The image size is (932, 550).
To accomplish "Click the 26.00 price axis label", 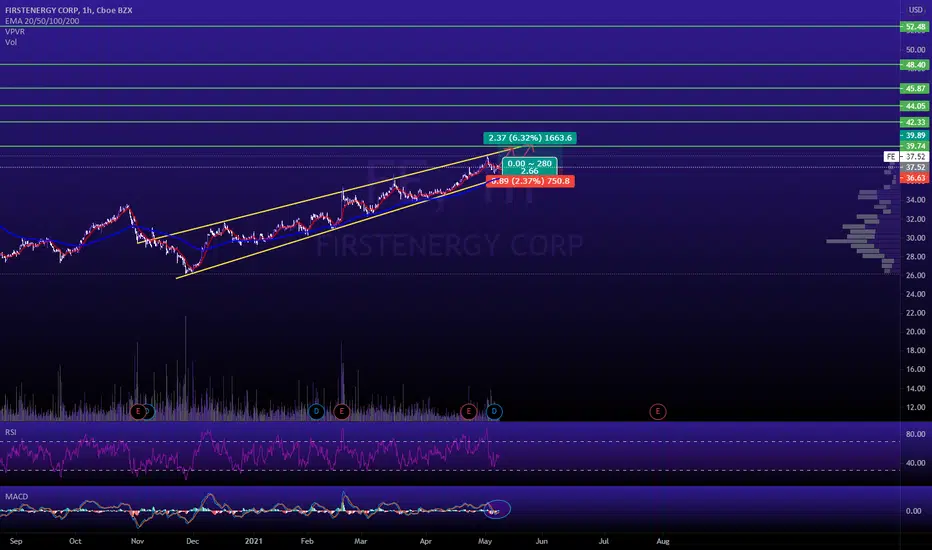I will coord(915,275).
